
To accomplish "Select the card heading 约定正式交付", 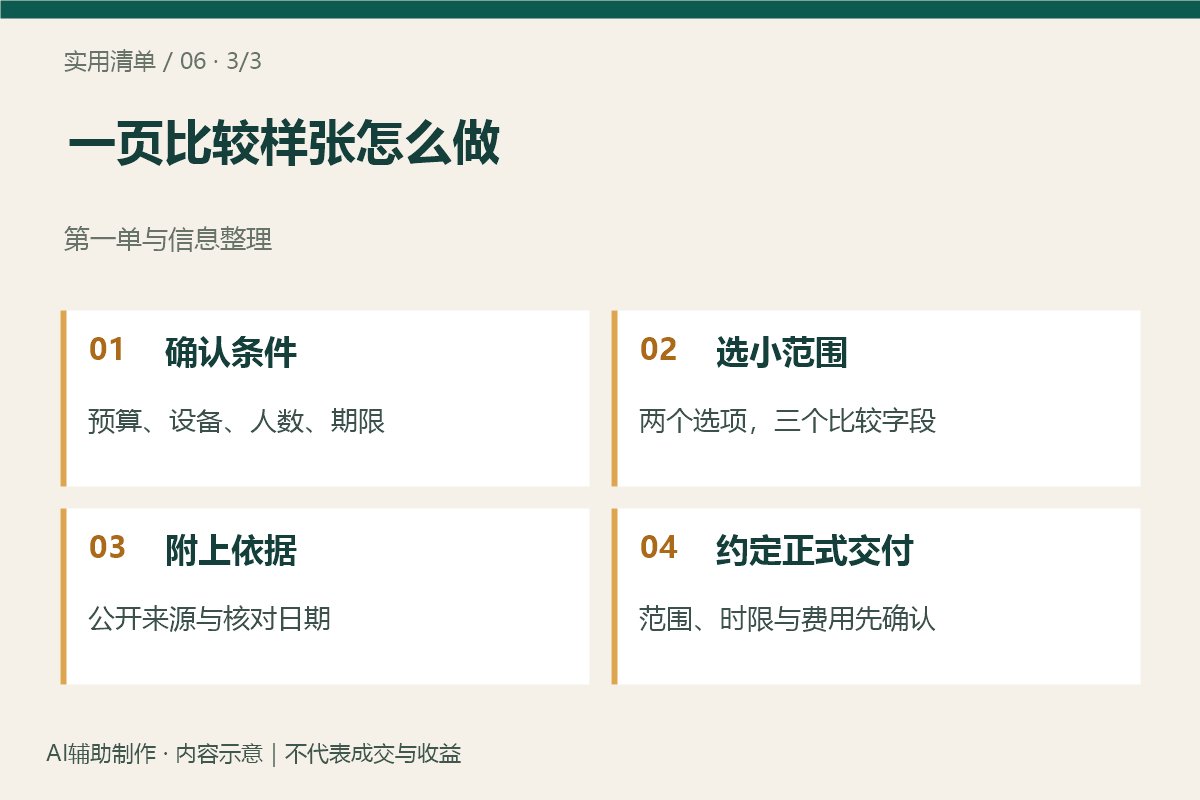I will [x=815, y=551].
